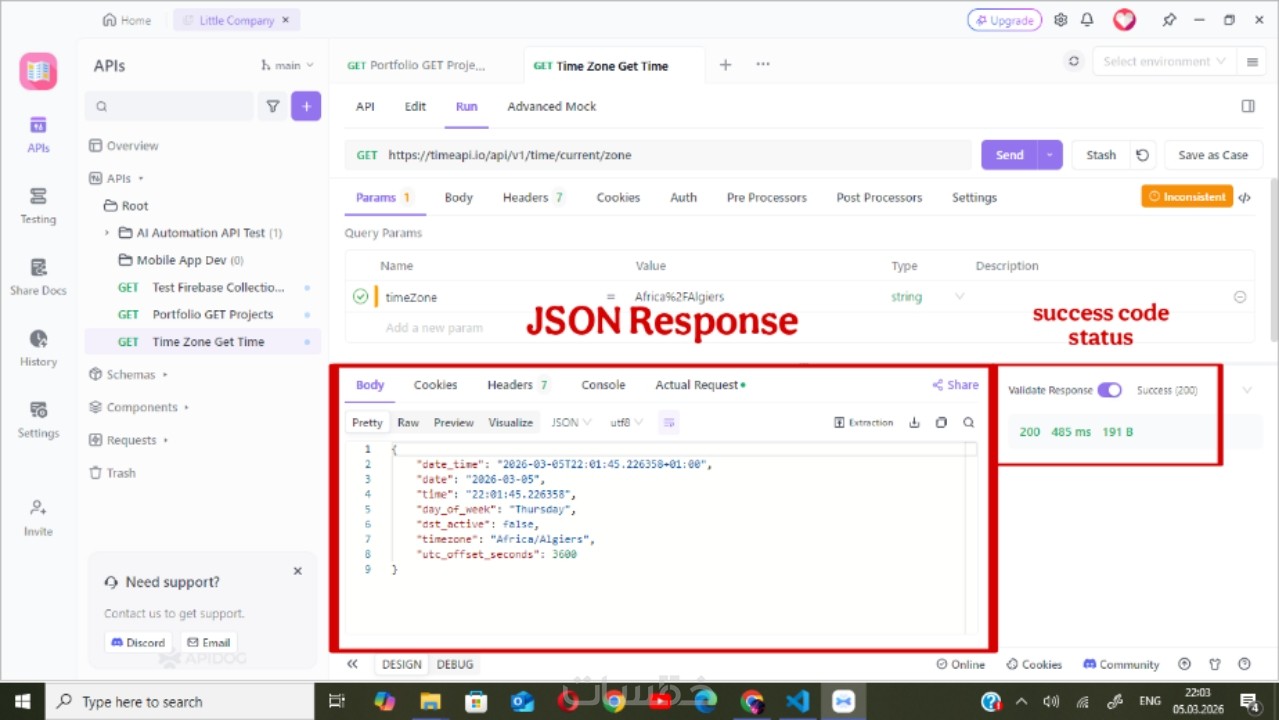
Task: Share the response via Share link
Action: pyautogui.click(x=955, y=385)
